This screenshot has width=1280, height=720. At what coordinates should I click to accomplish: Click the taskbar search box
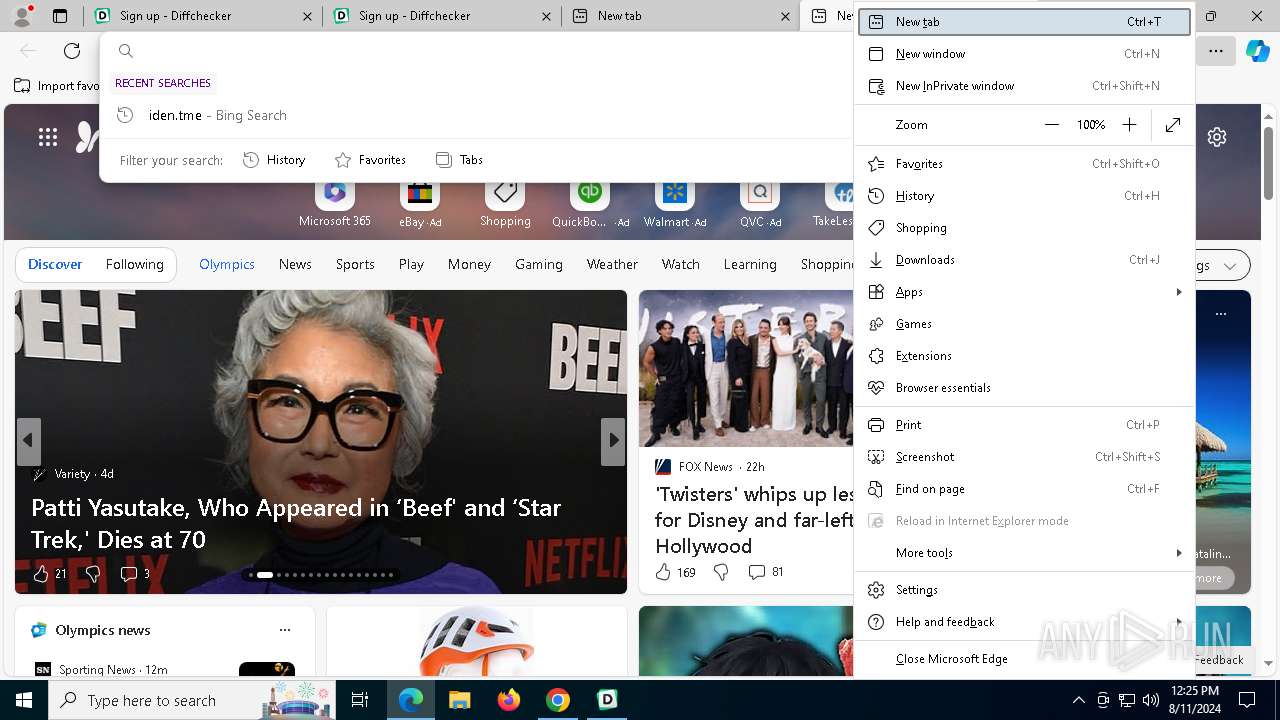tap(192, 700)
